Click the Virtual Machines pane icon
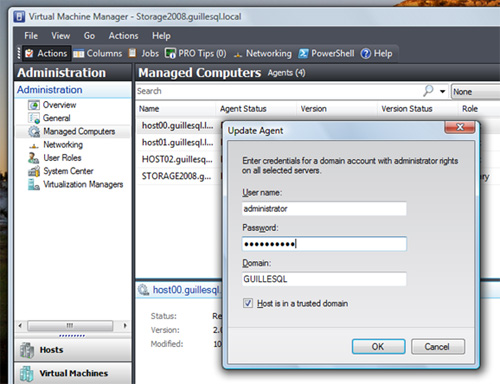The width and height of the screenshot is (500, 384). (x=27, y=373)
